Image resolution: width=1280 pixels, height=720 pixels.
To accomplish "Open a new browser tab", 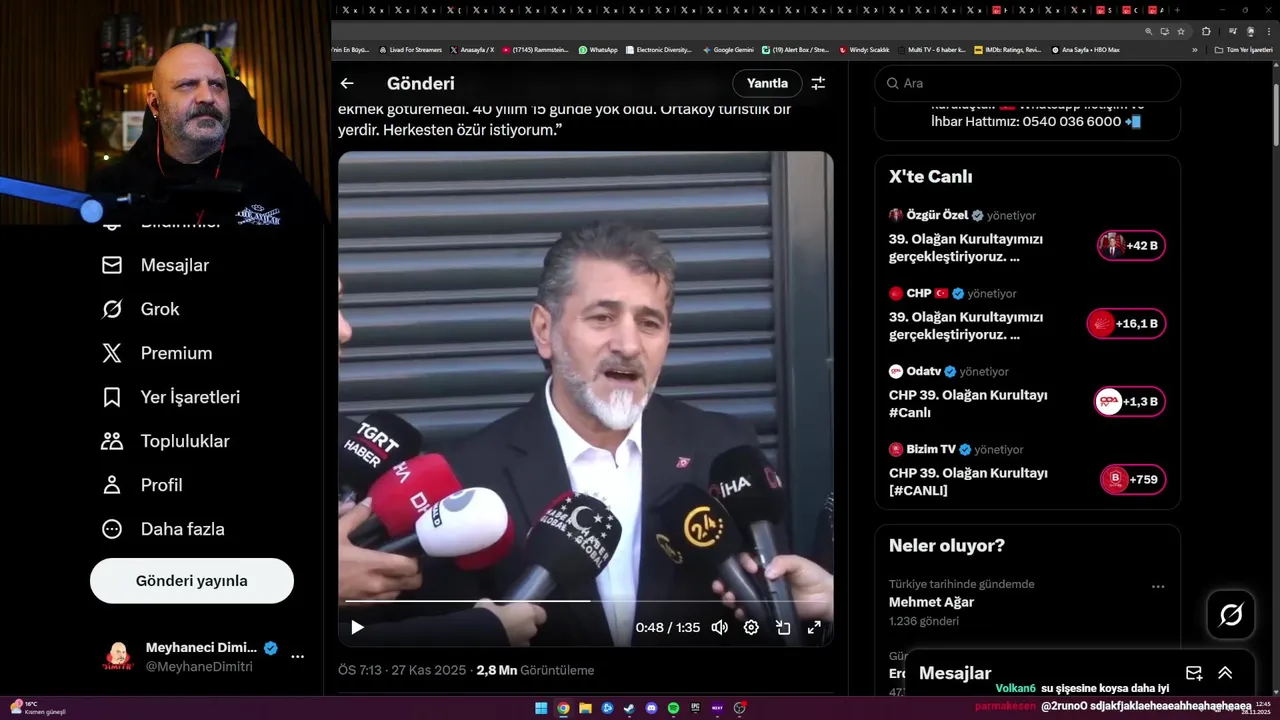I will coord(1177,10).
